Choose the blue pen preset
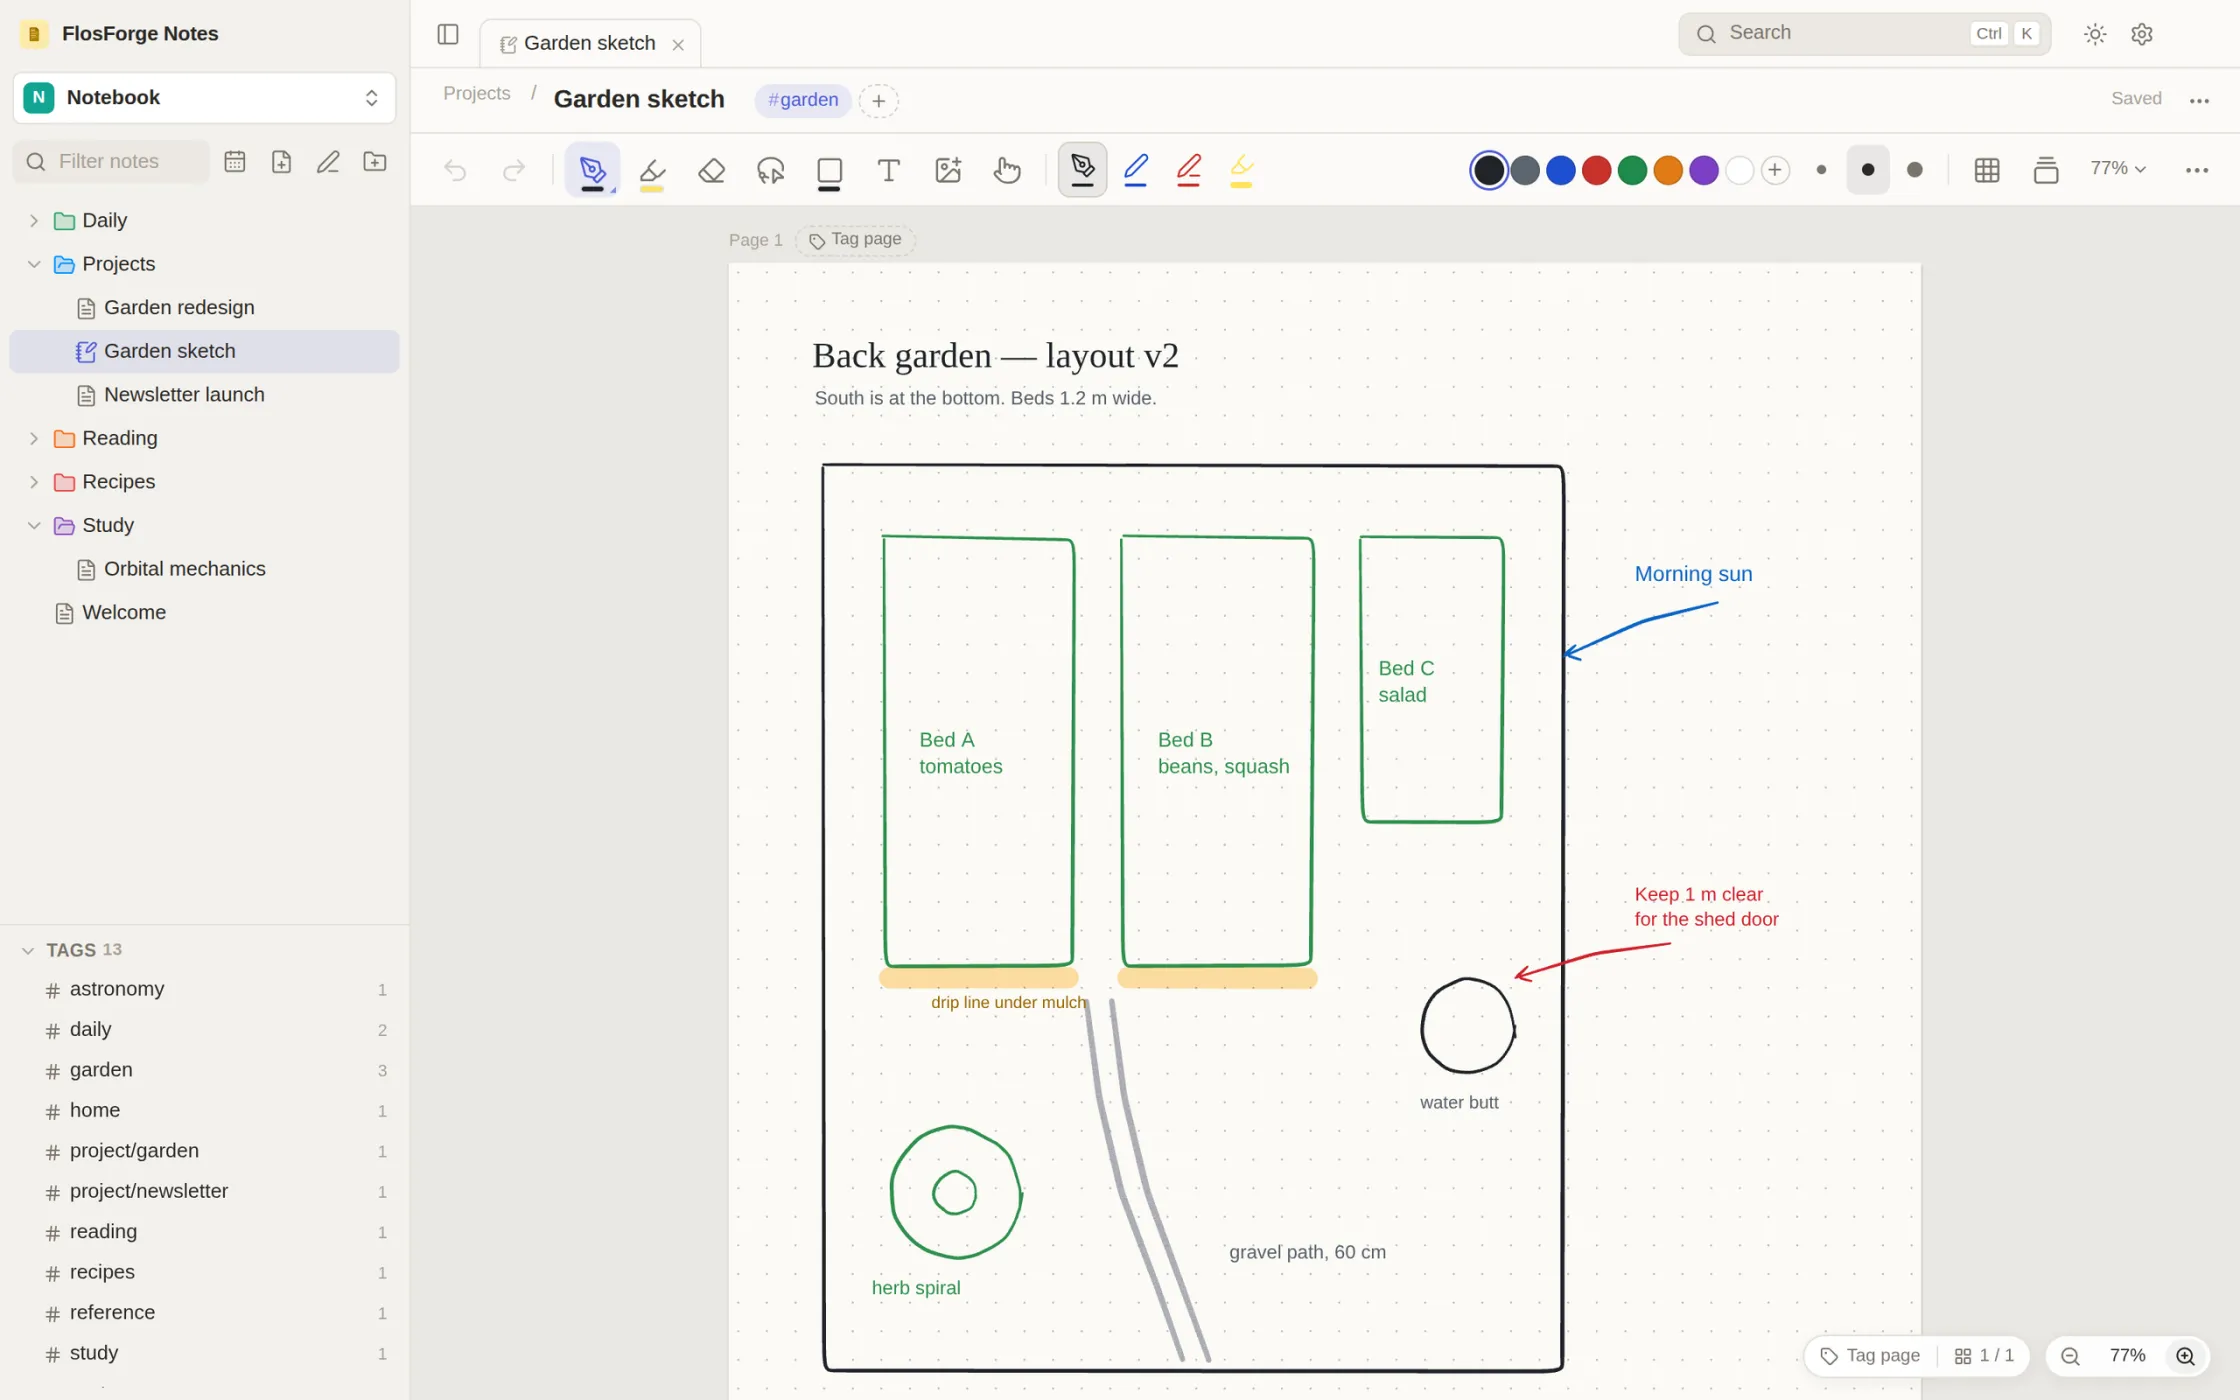 pyautogui.click(x=1135, y=170)
